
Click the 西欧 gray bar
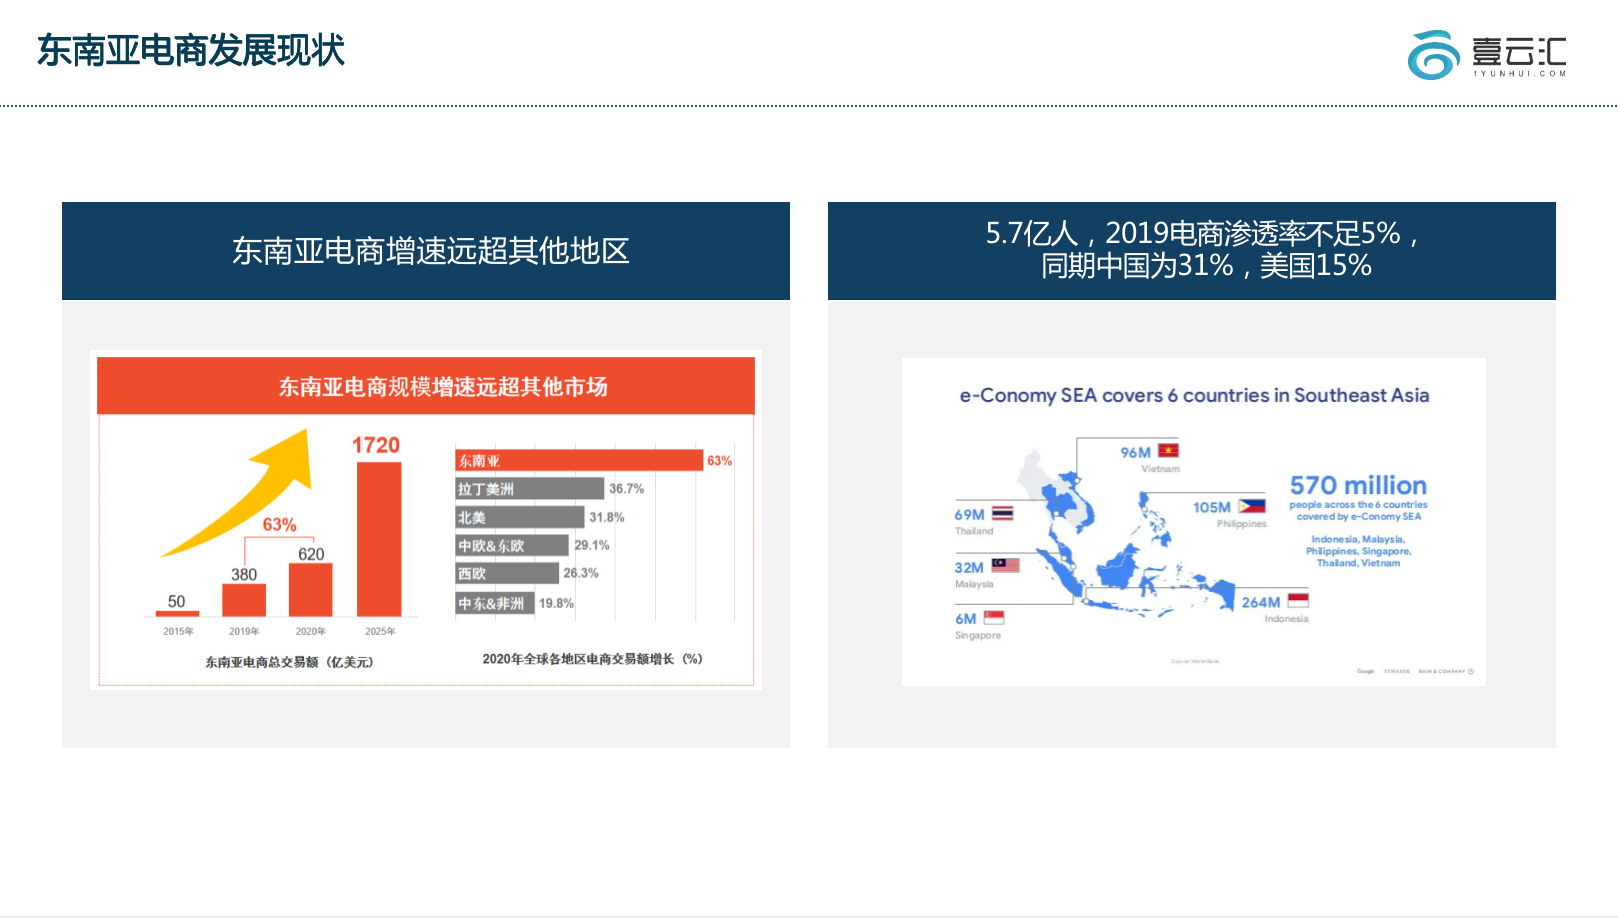click(x=507, y=573)
